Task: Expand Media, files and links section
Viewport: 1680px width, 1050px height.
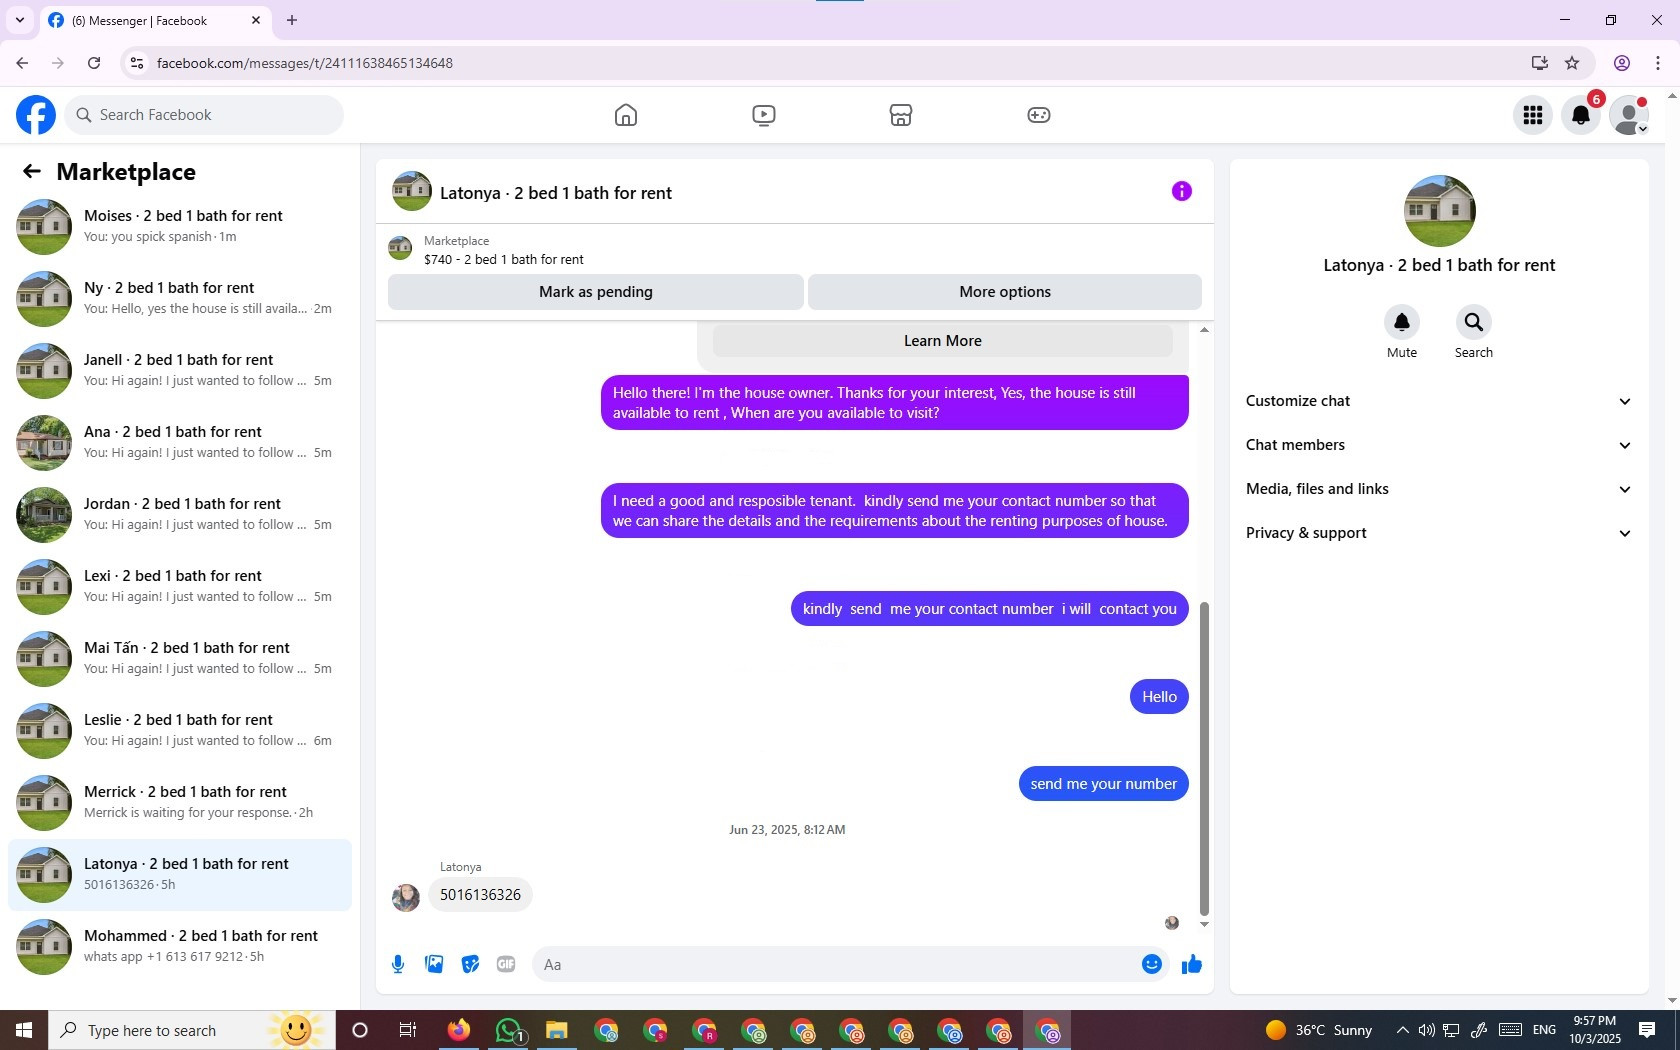Action: click(1439, 489)
